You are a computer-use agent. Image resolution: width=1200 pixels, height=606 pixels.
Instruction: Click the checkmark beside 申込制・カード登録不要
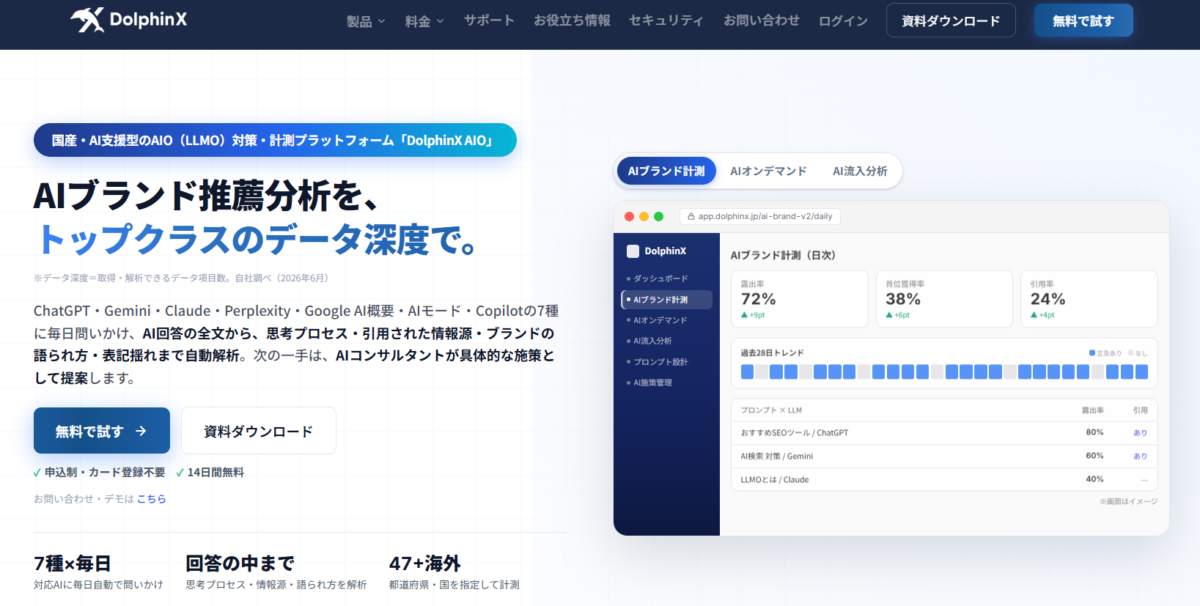[x=38, y=472]
